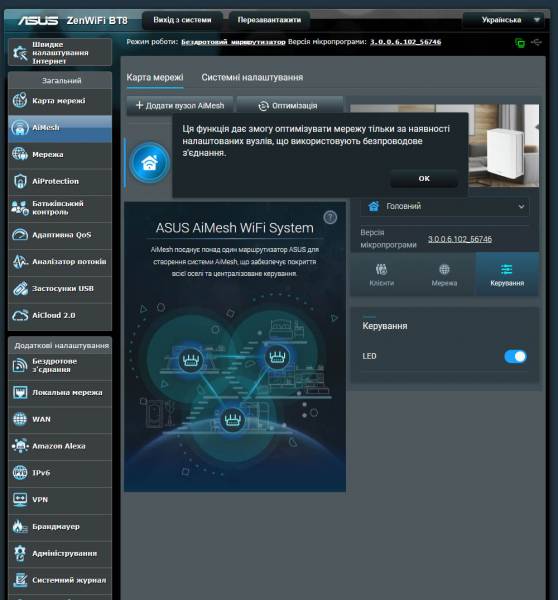The height and width of the screenshot is (600, 558).
Task: Open Адаптивна QoS menu item
Action: click(x=60, y=235)
